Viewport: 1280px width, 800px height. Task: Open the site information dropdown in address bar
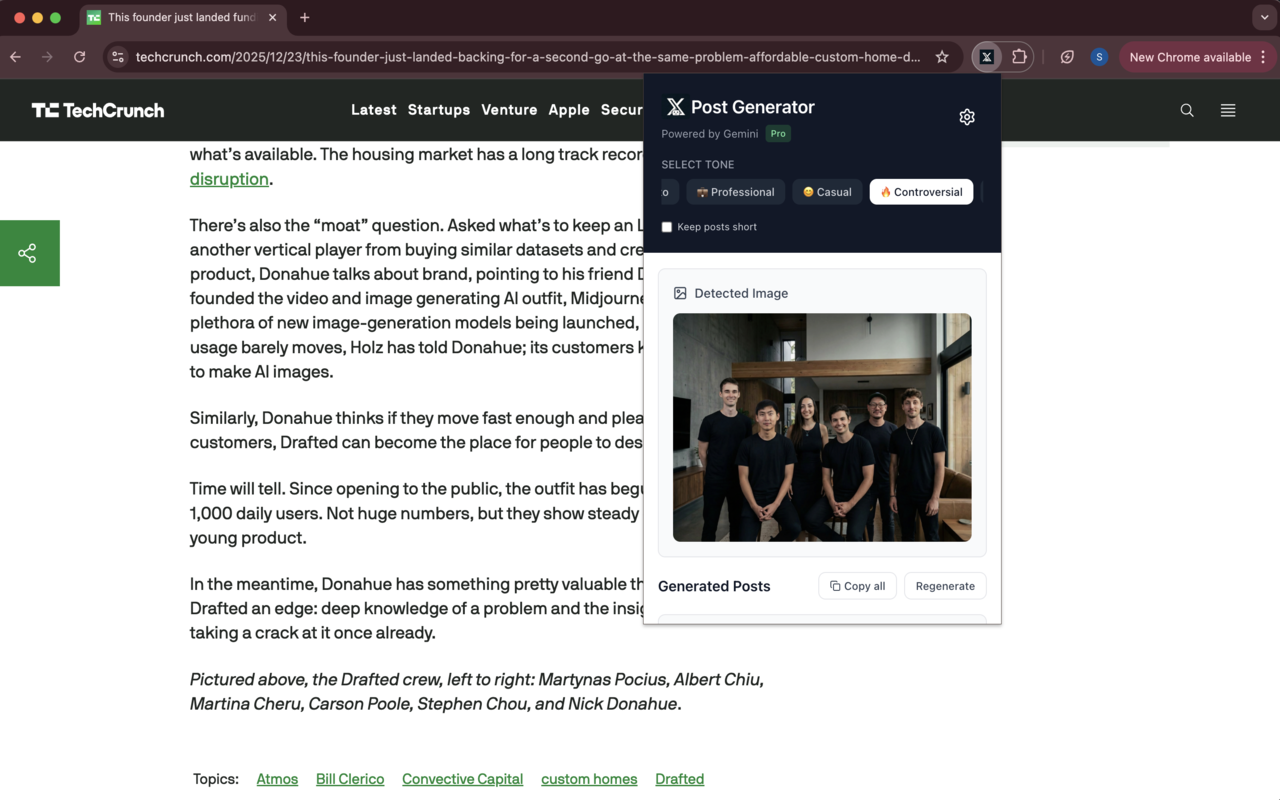117,57
